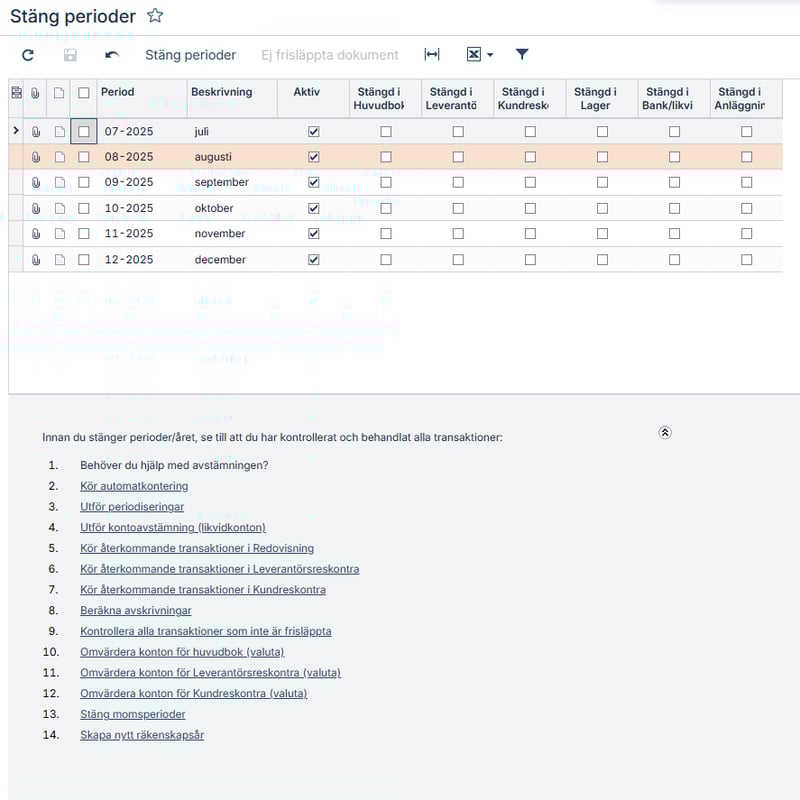
Task: Open the Kör automatkontering link
Action: coord(134,486)
